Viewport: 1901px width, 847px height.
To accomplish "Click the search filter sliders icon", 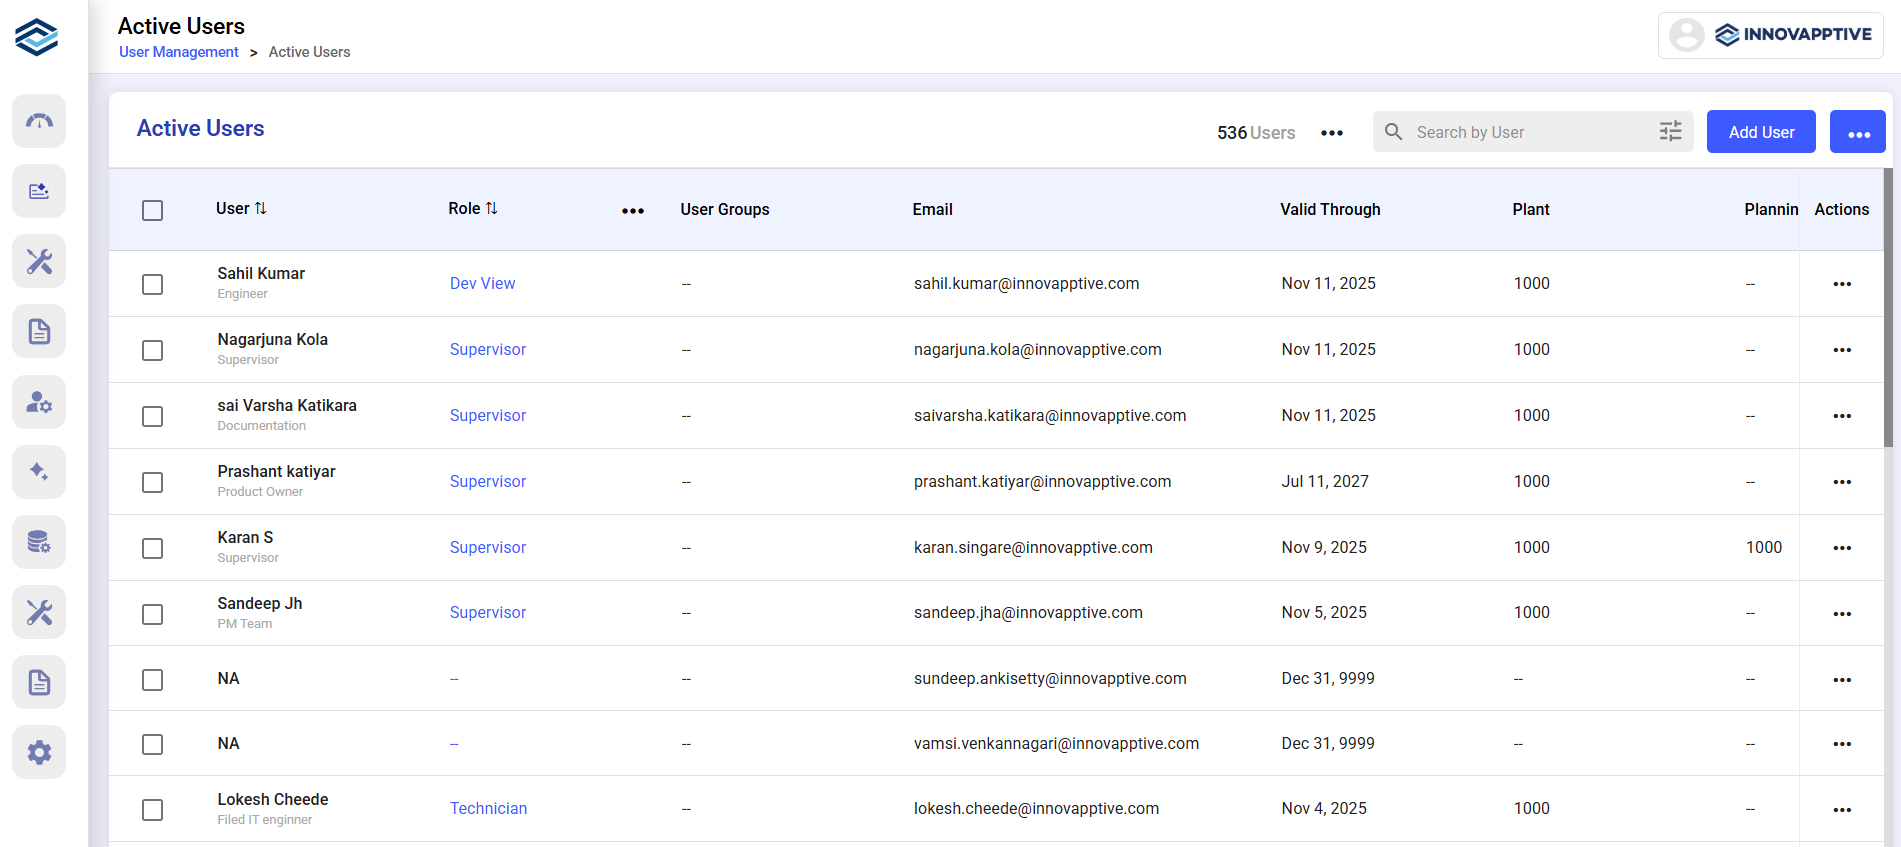I will pos(1670,132).
